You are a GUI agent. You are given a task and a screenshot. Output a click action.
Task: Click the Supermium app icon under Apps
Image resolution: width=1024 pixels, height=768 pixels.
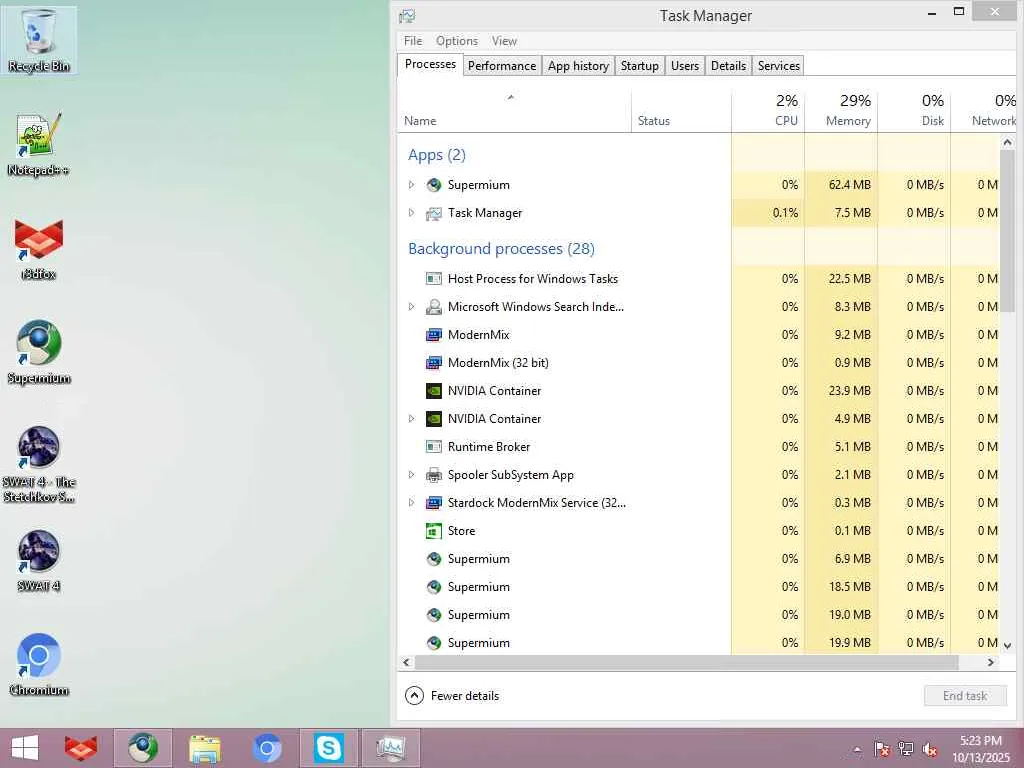click(434, 185)
